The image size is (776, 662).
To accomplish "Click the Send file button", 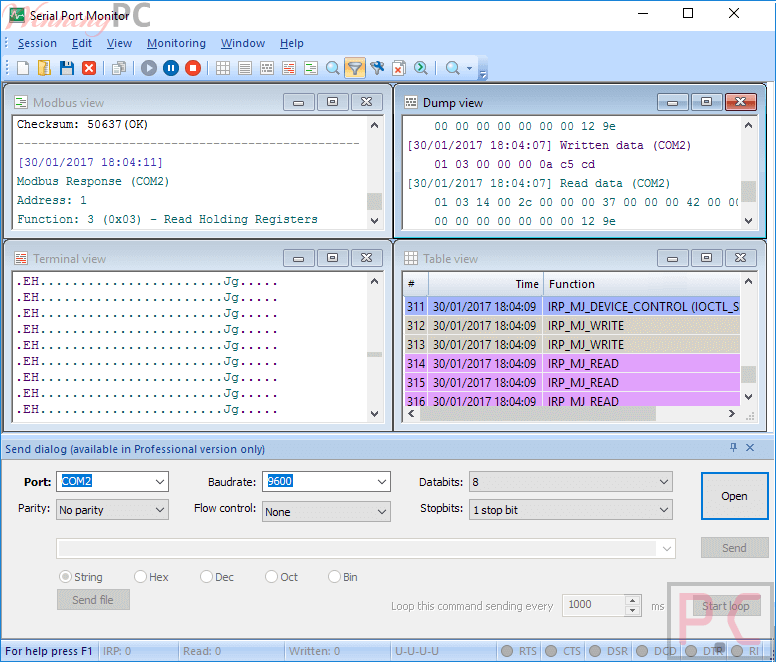I will 93,600.
